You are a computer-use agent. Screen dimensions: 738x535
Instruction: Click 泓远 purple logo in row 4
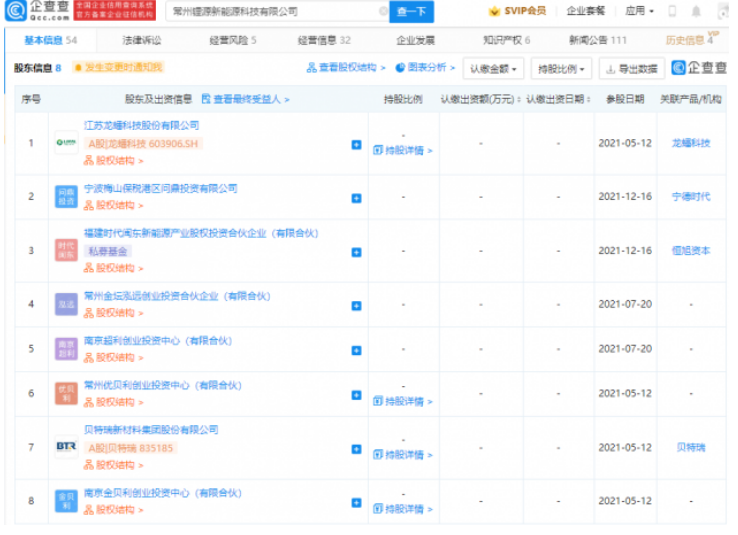click(66, 304)
